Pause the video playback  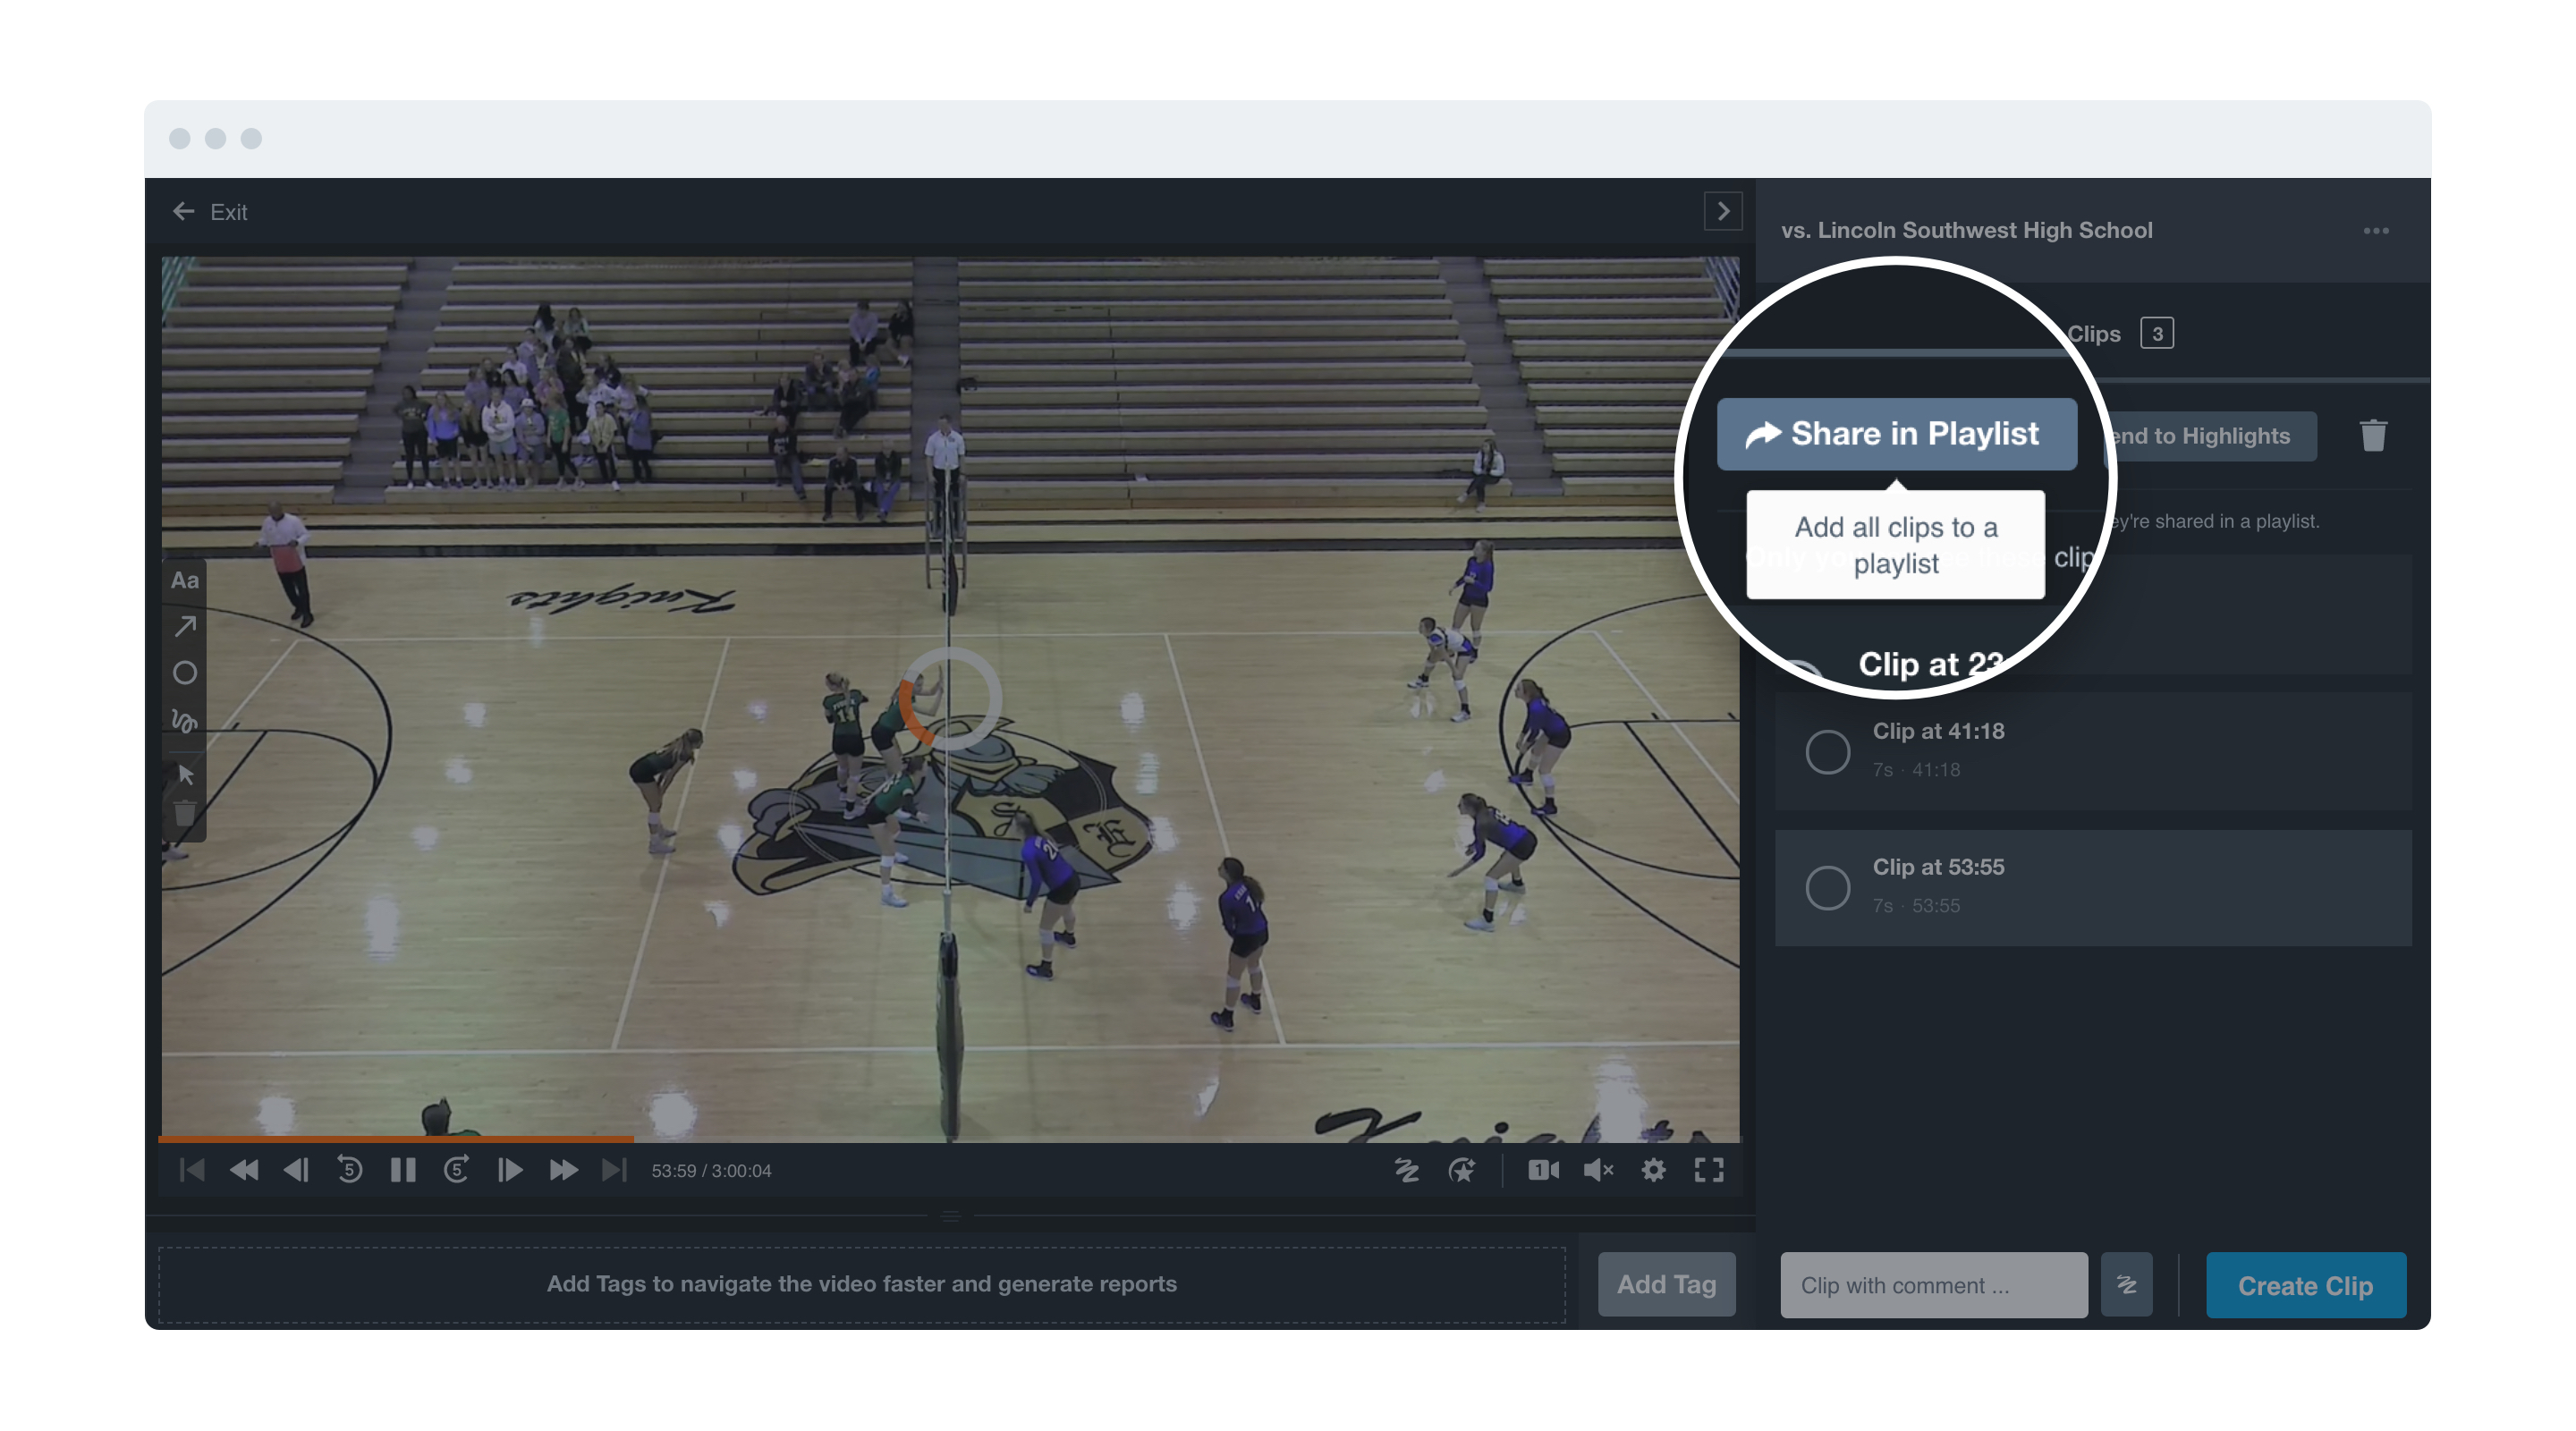pos(403,1170)
